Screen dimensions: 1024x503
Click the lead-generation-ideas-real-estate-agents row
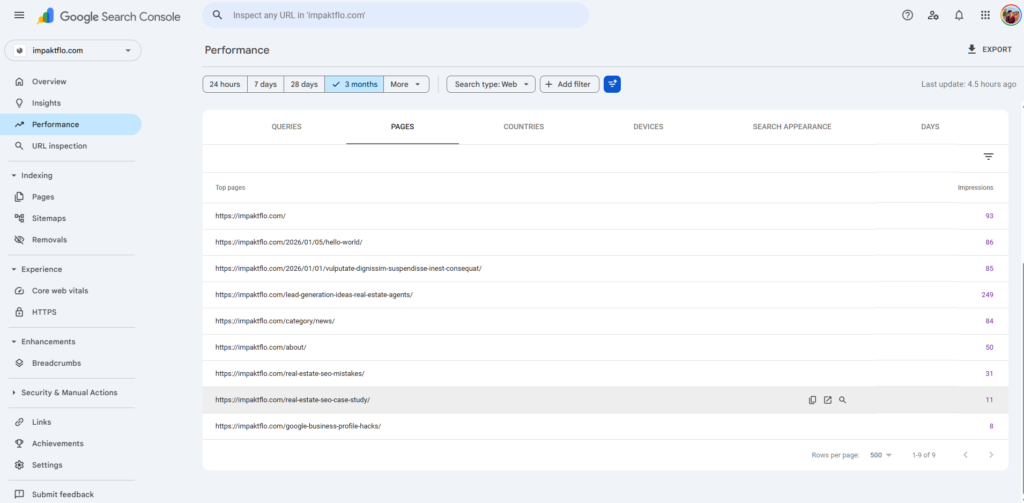click(605, 295)
